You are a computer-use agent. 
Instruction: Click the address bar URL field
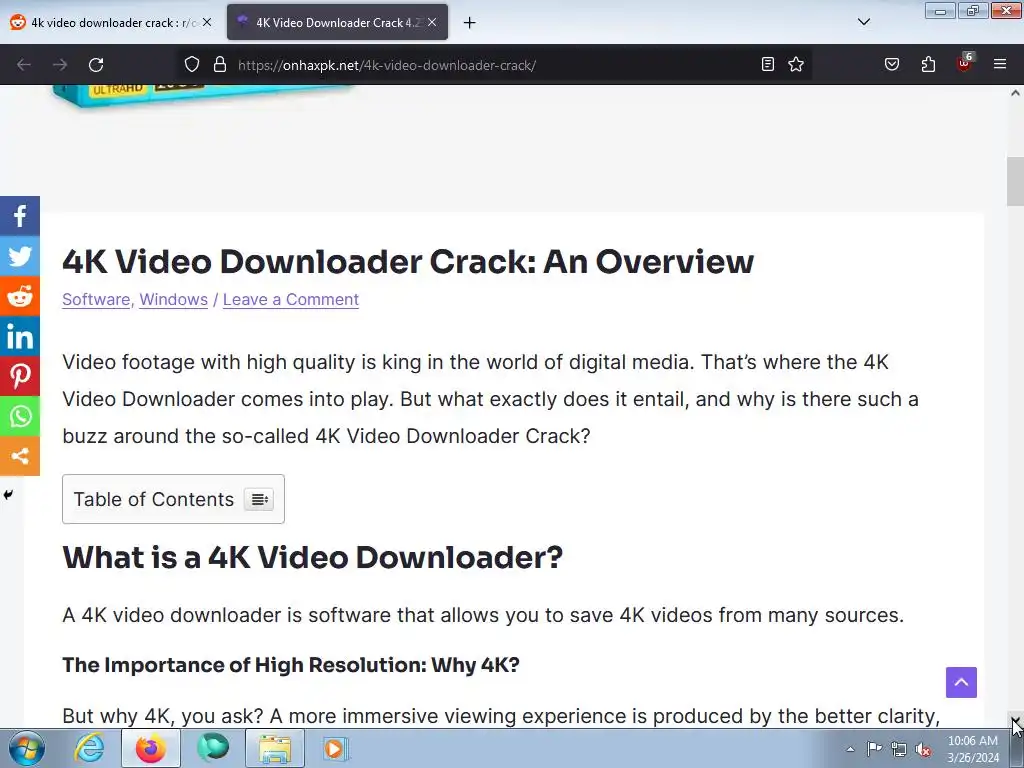(x=496, y=65)
